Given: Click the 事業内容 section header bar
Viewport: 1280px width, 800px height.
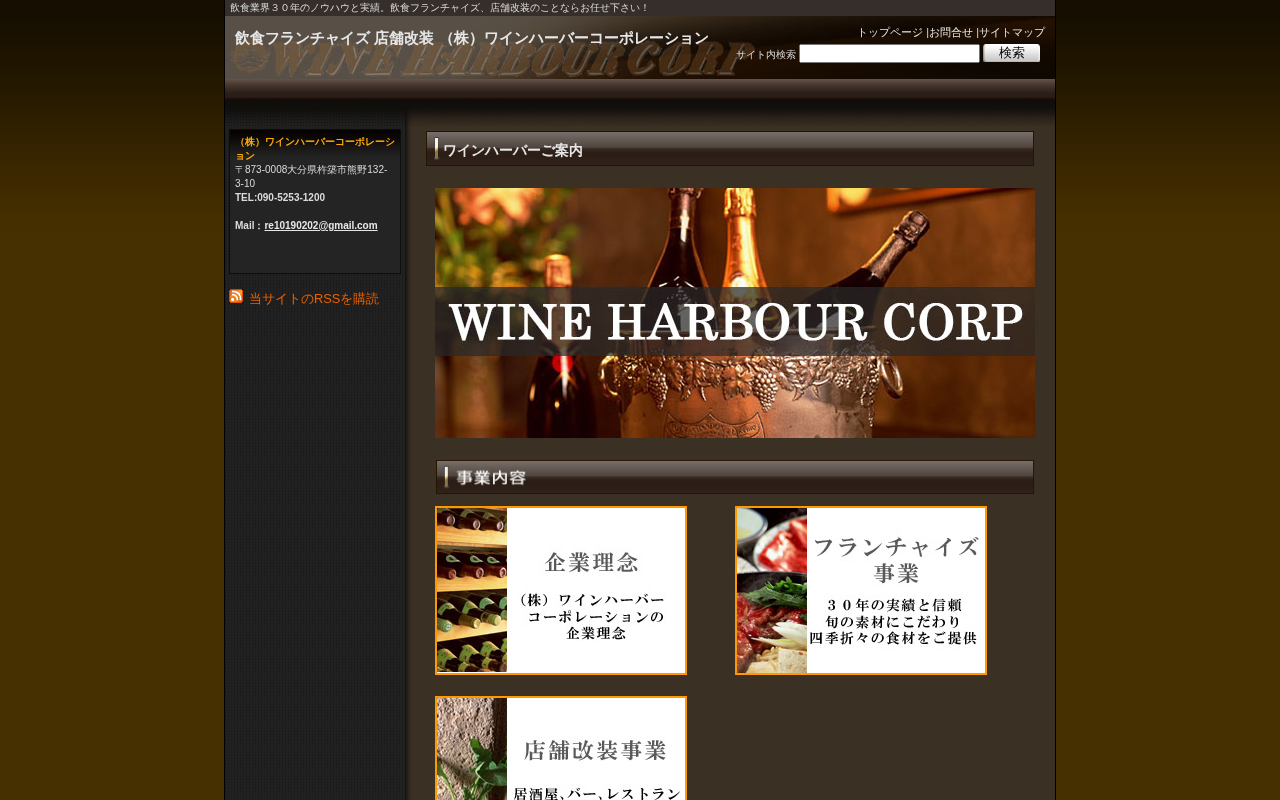Looking at the screenshot, I should (735, 477).
